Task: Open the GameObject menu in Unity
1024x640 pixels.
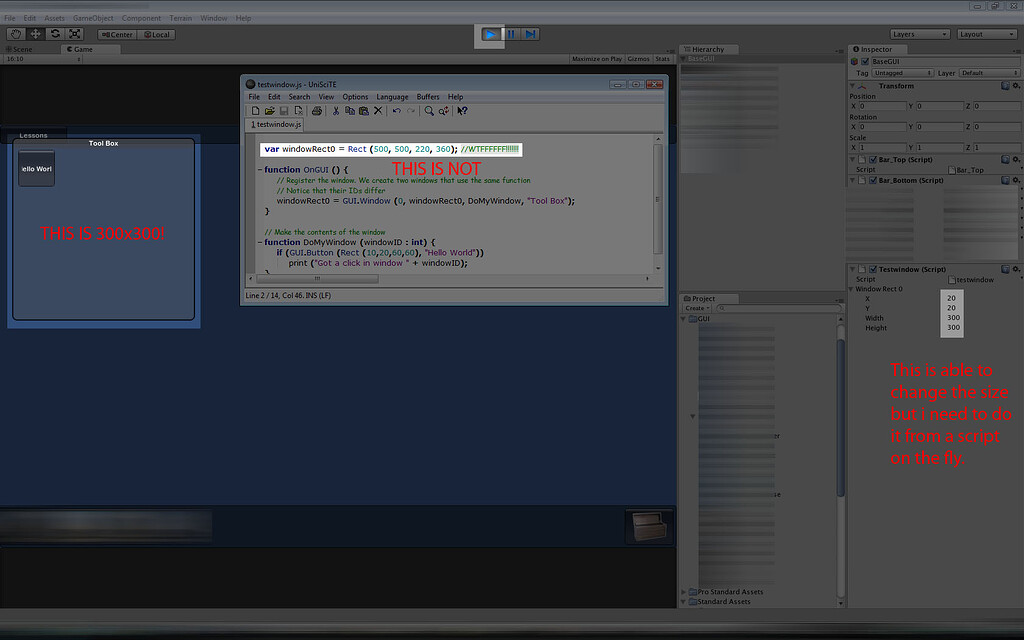Action: pyautogui.click(x=92, y=17)
